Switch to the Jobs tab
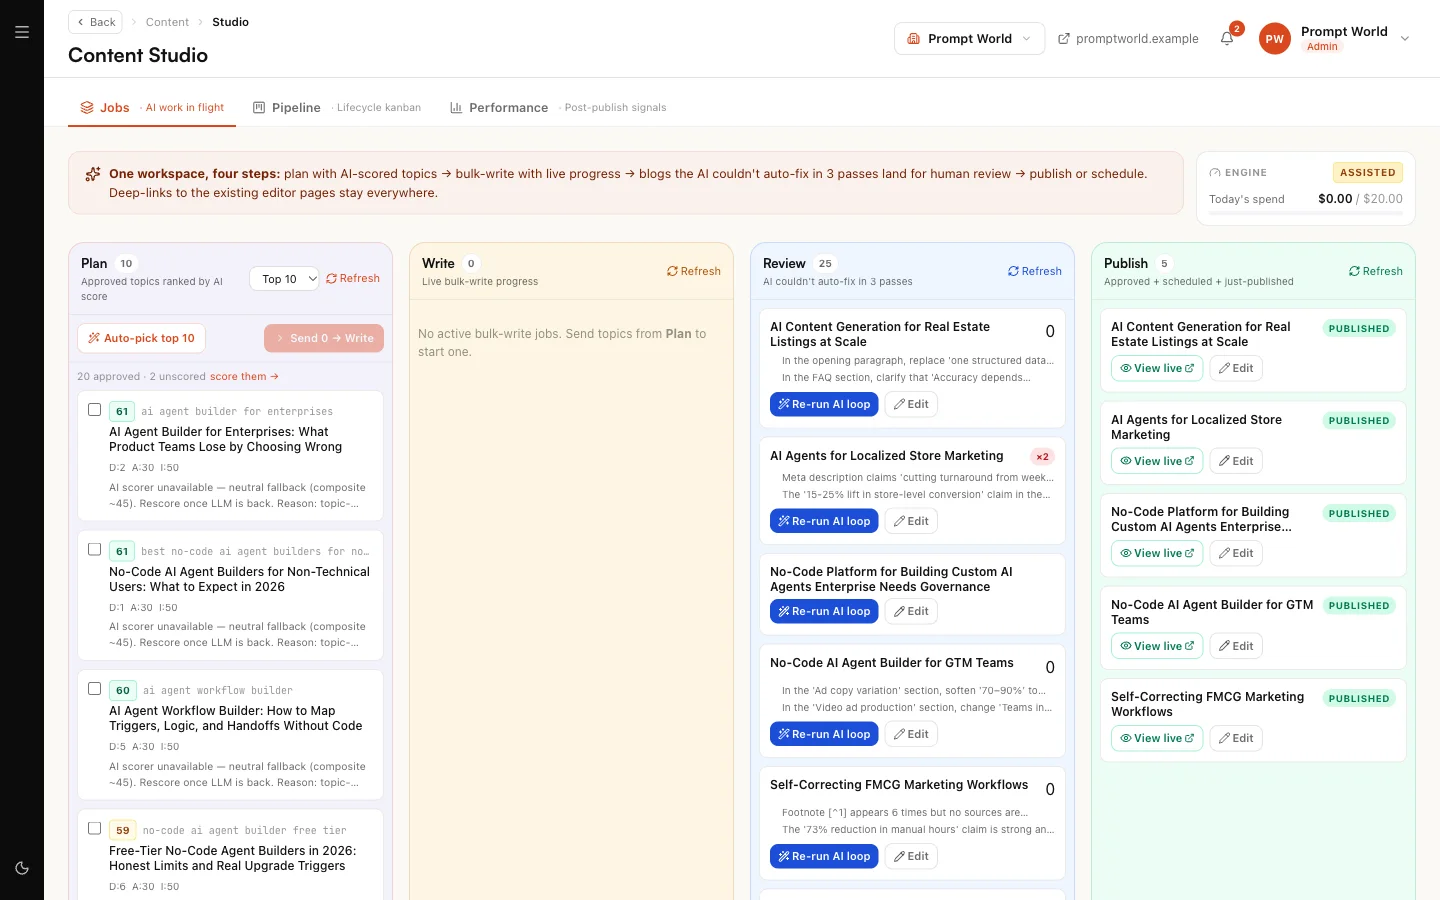 click(152, 108)
